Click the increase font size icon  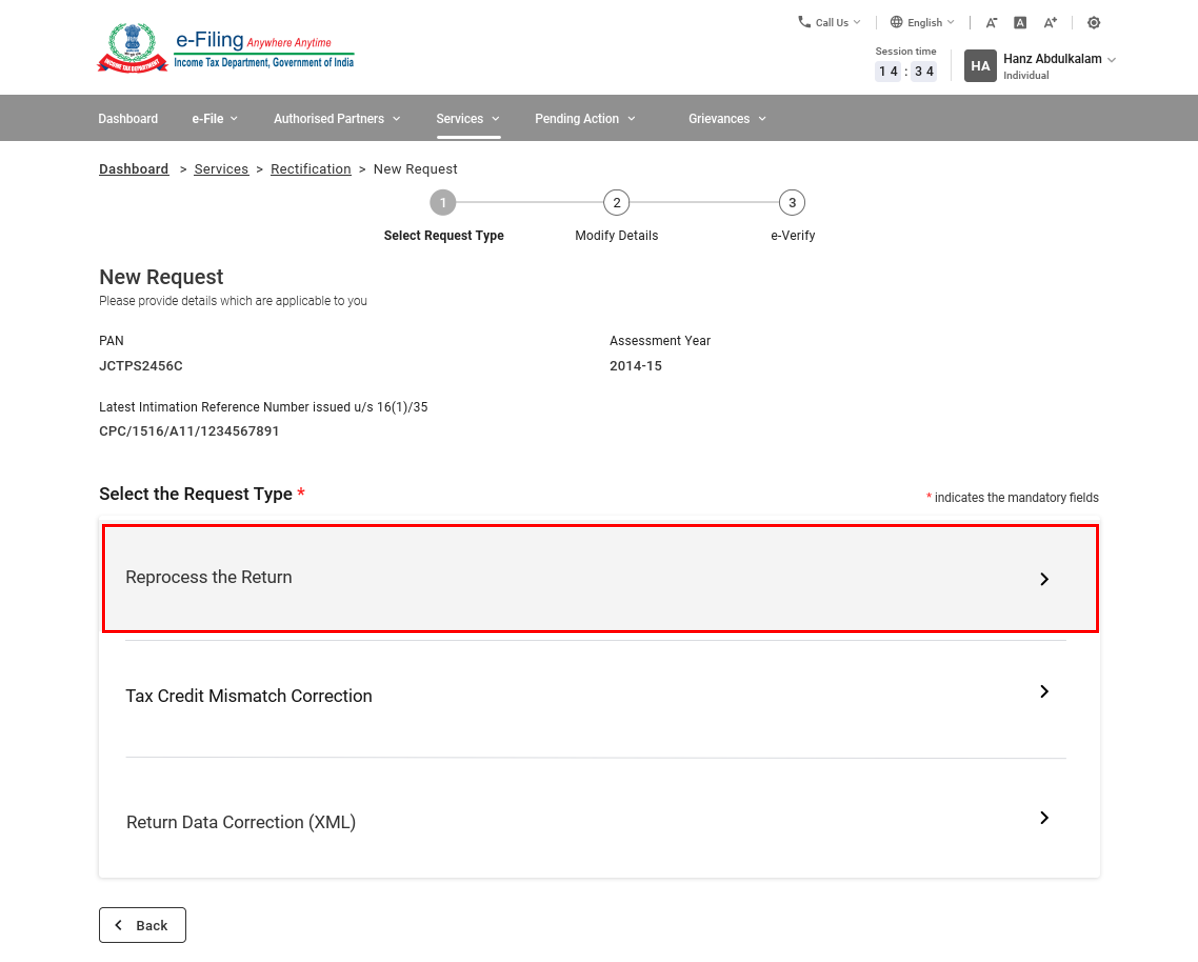(x=1050, y=23)
